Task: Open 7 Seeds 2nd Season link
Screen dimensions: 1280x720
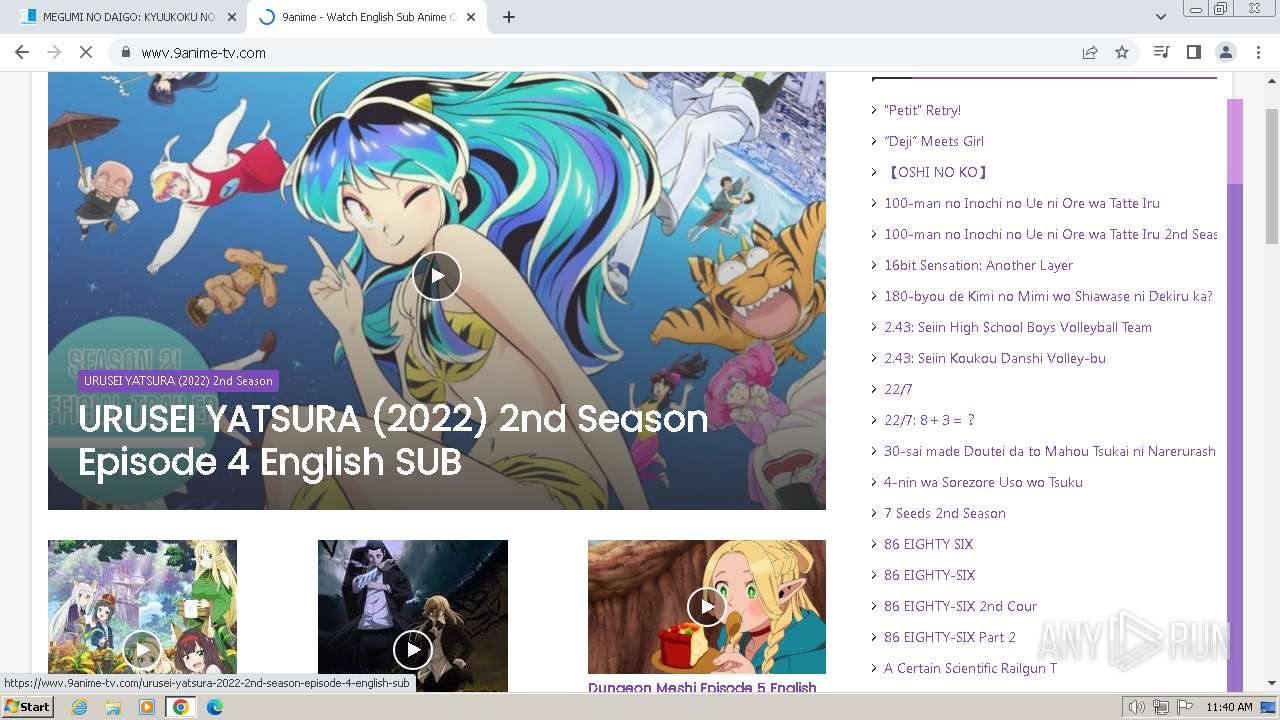Action: pyautogui.click(x=945, y=513)
